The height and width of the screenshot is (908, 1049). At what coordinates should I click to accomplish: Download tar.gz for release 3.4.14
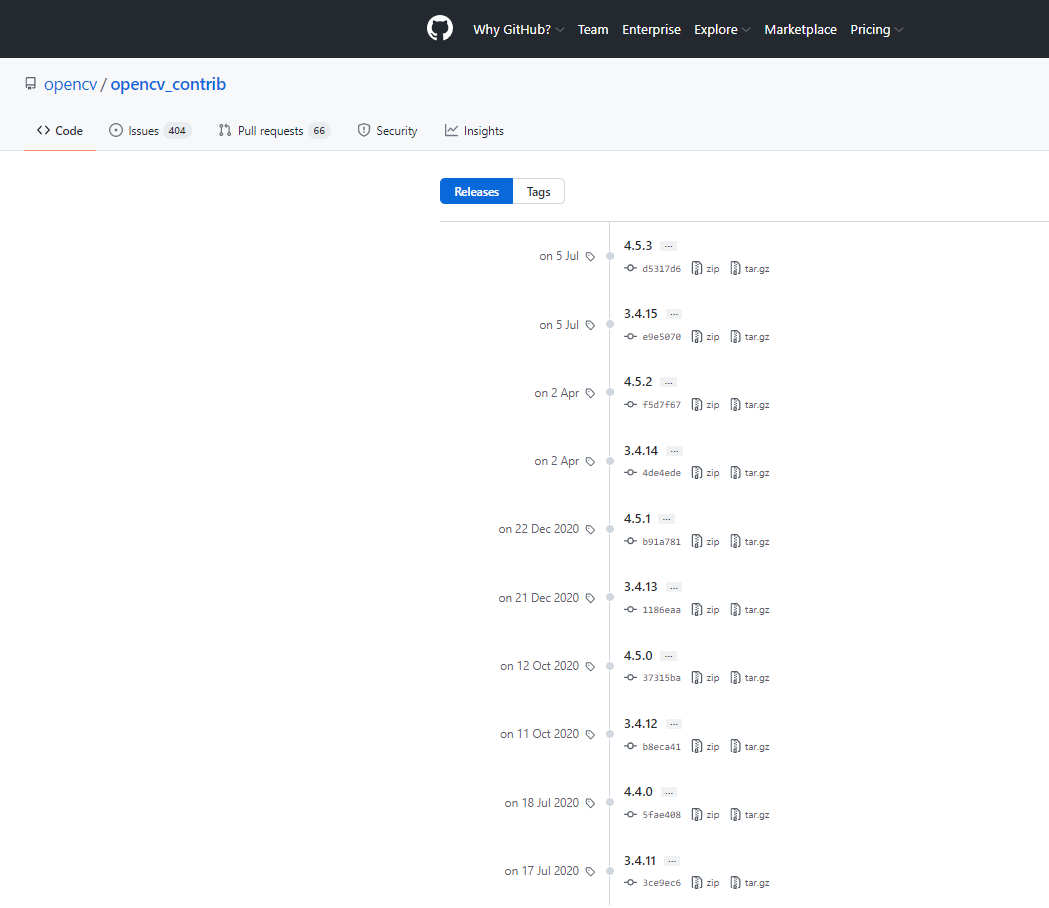(x=750, y=473)
